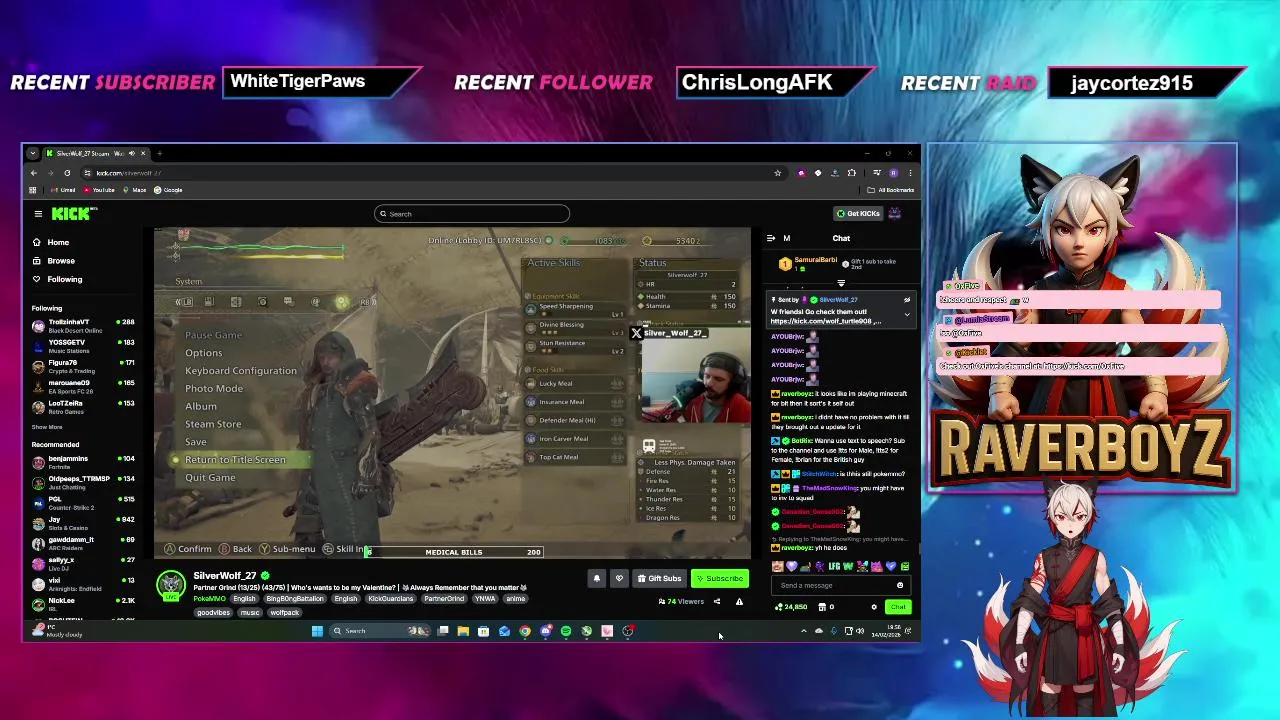
Task: Open chat settings gear icon
Action: 873,607
